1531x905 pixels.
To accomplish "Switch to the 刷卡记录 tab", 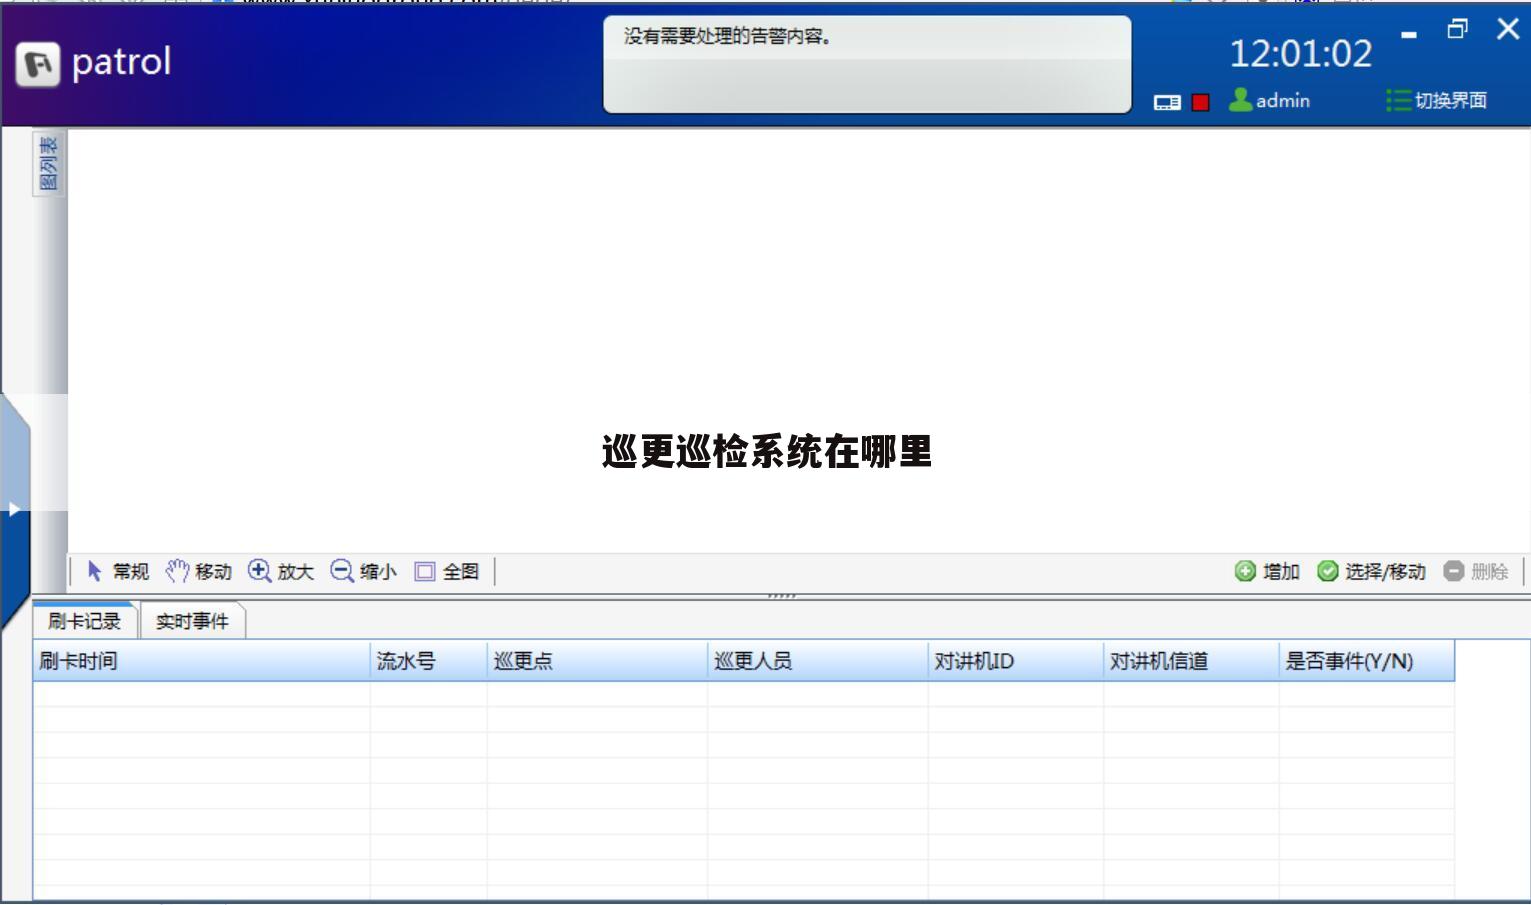I will (84, 621).
